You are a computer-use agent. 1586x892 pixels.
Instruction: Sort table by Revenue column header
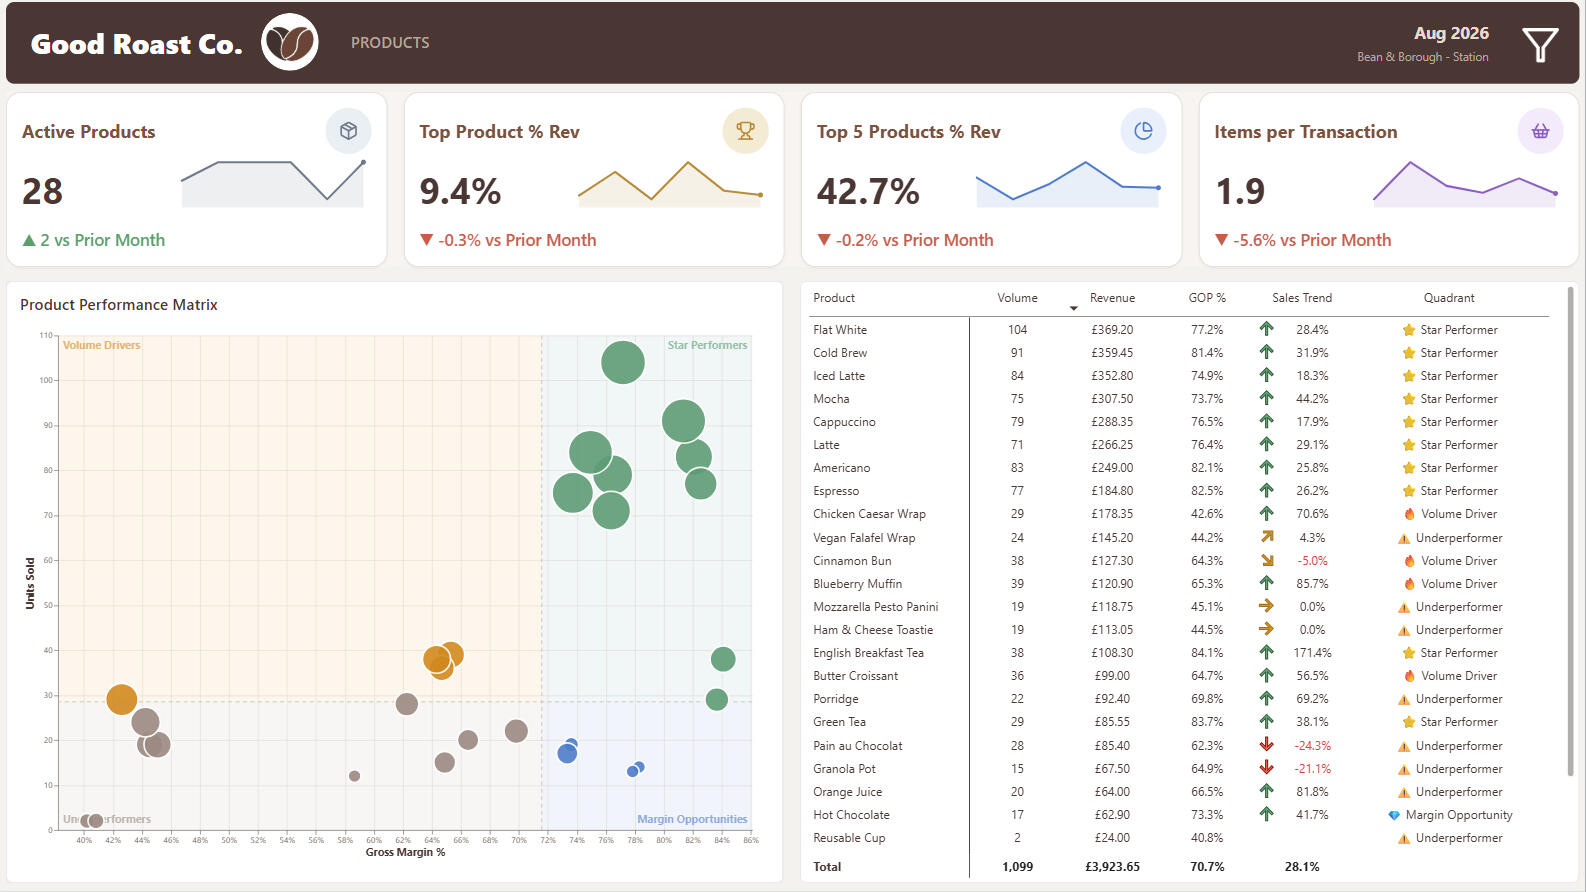pyautogui.click(x=1112, y=298)
